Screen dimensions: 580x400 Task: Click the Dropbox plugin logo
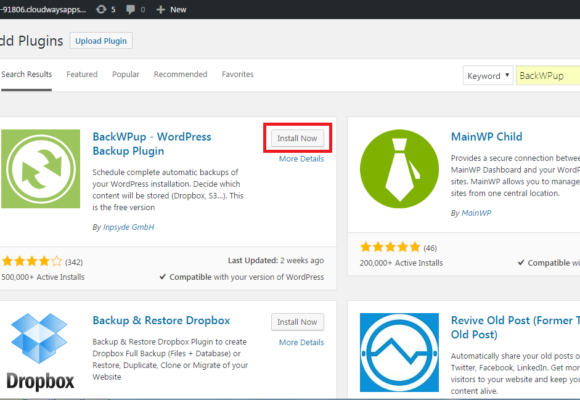[40, 352]
